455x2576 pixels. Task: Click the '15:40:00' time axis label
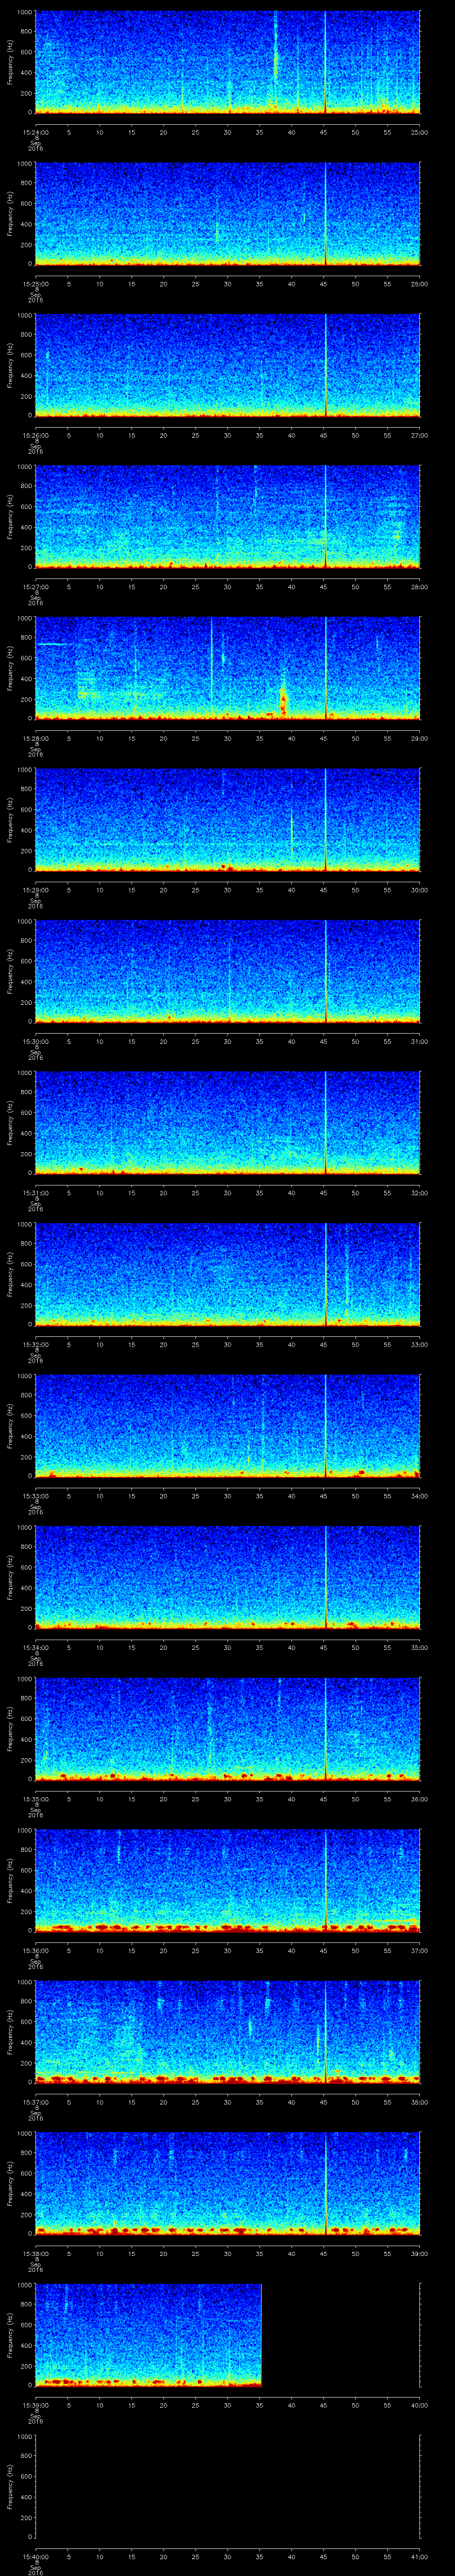pos(36,2556)
